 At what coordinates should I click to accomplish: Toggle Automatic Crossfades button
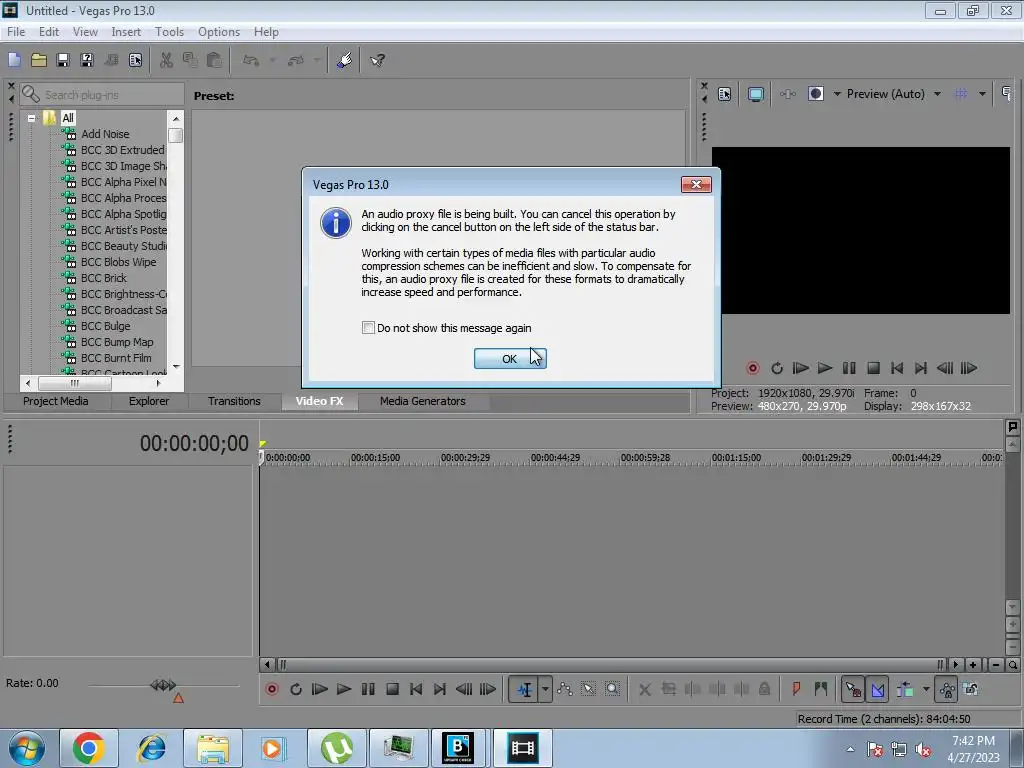[x=878, y=689]
